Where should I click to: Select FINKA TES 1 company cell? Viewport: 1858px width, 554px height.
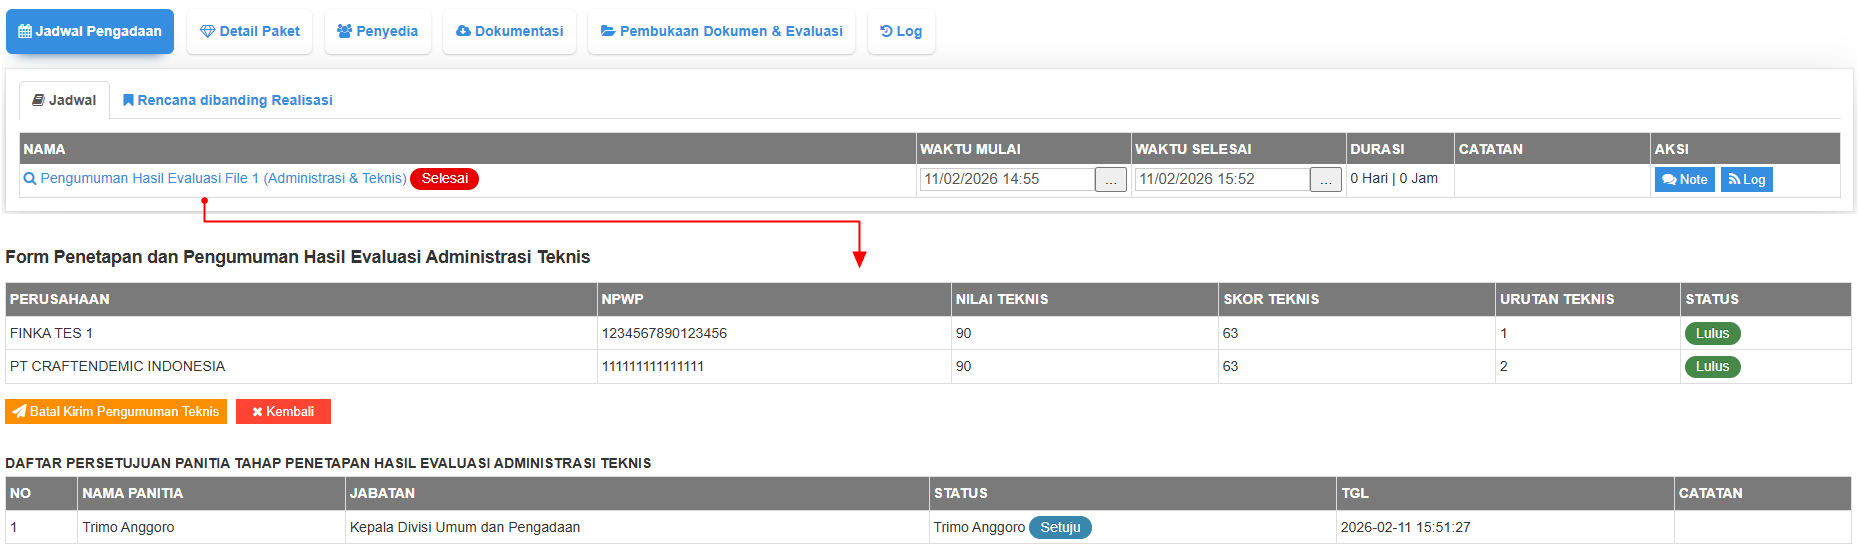pyautogui.click(x=301, y=333)
